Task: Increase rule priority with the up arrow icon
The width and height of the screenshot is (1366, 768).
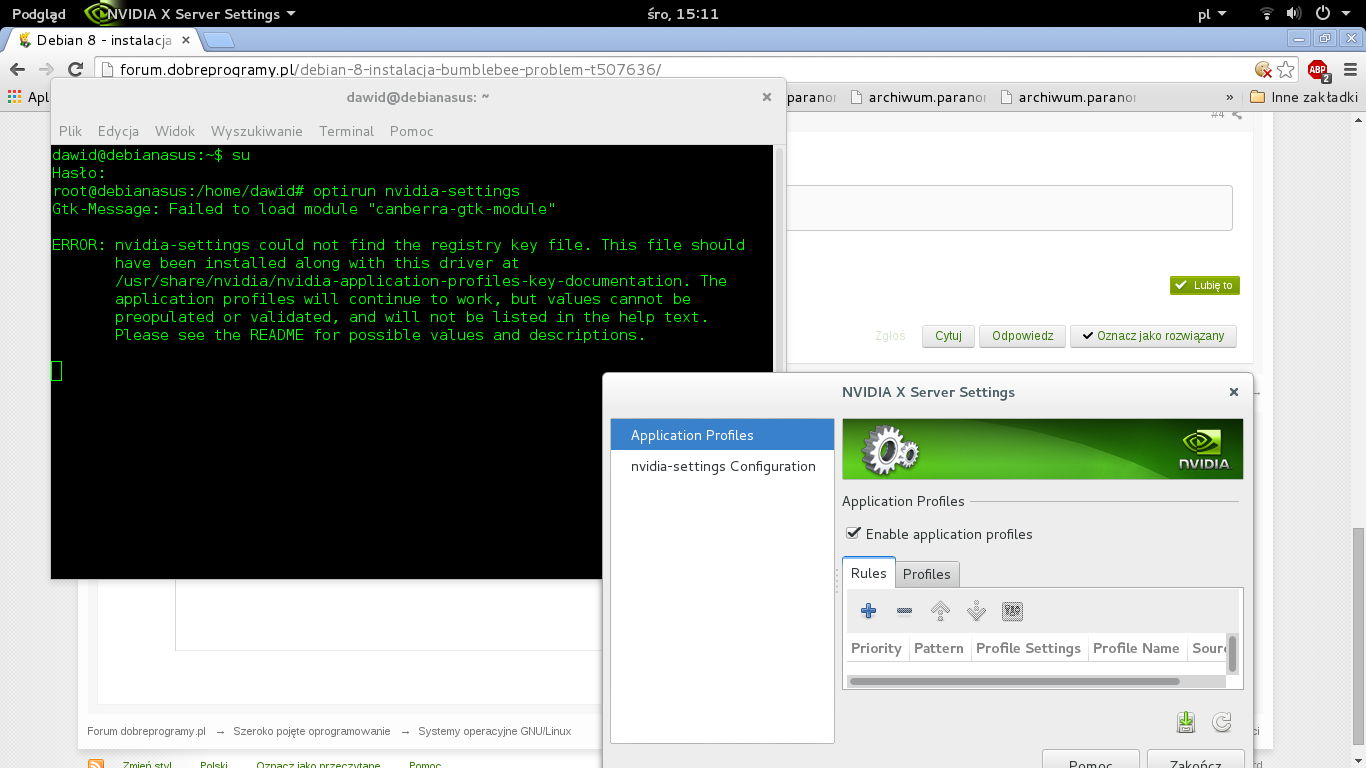Action: 940,611
